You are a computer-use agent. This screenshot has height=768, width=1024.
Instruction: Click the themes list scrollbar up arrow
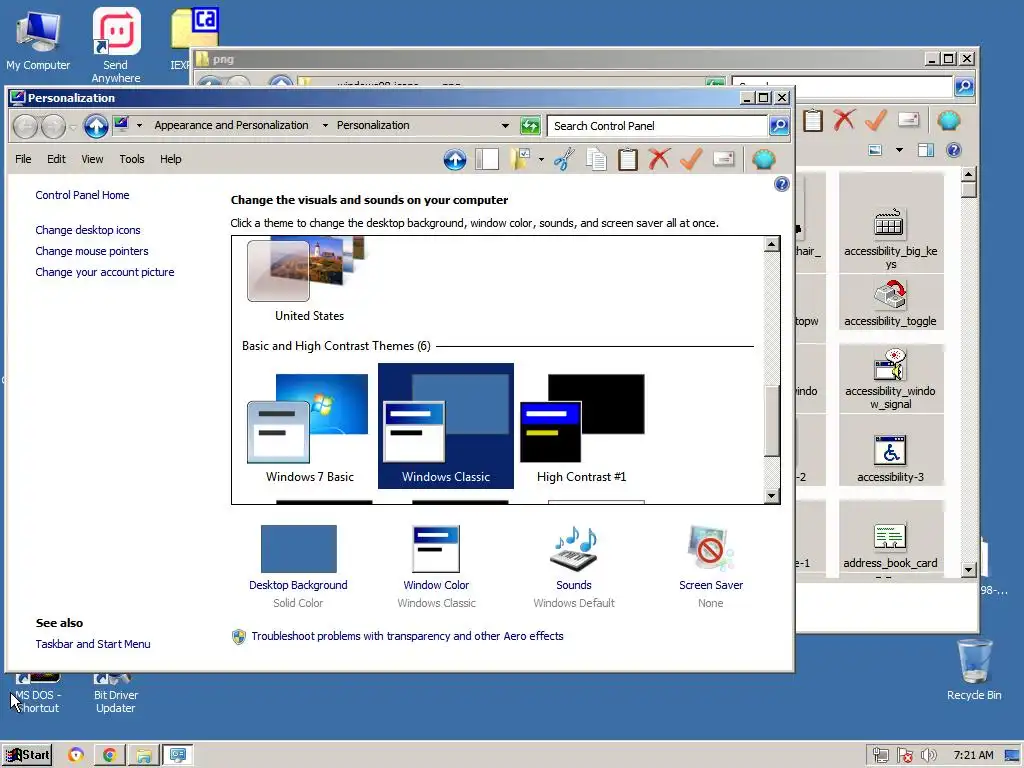click(x=771, y=244)
